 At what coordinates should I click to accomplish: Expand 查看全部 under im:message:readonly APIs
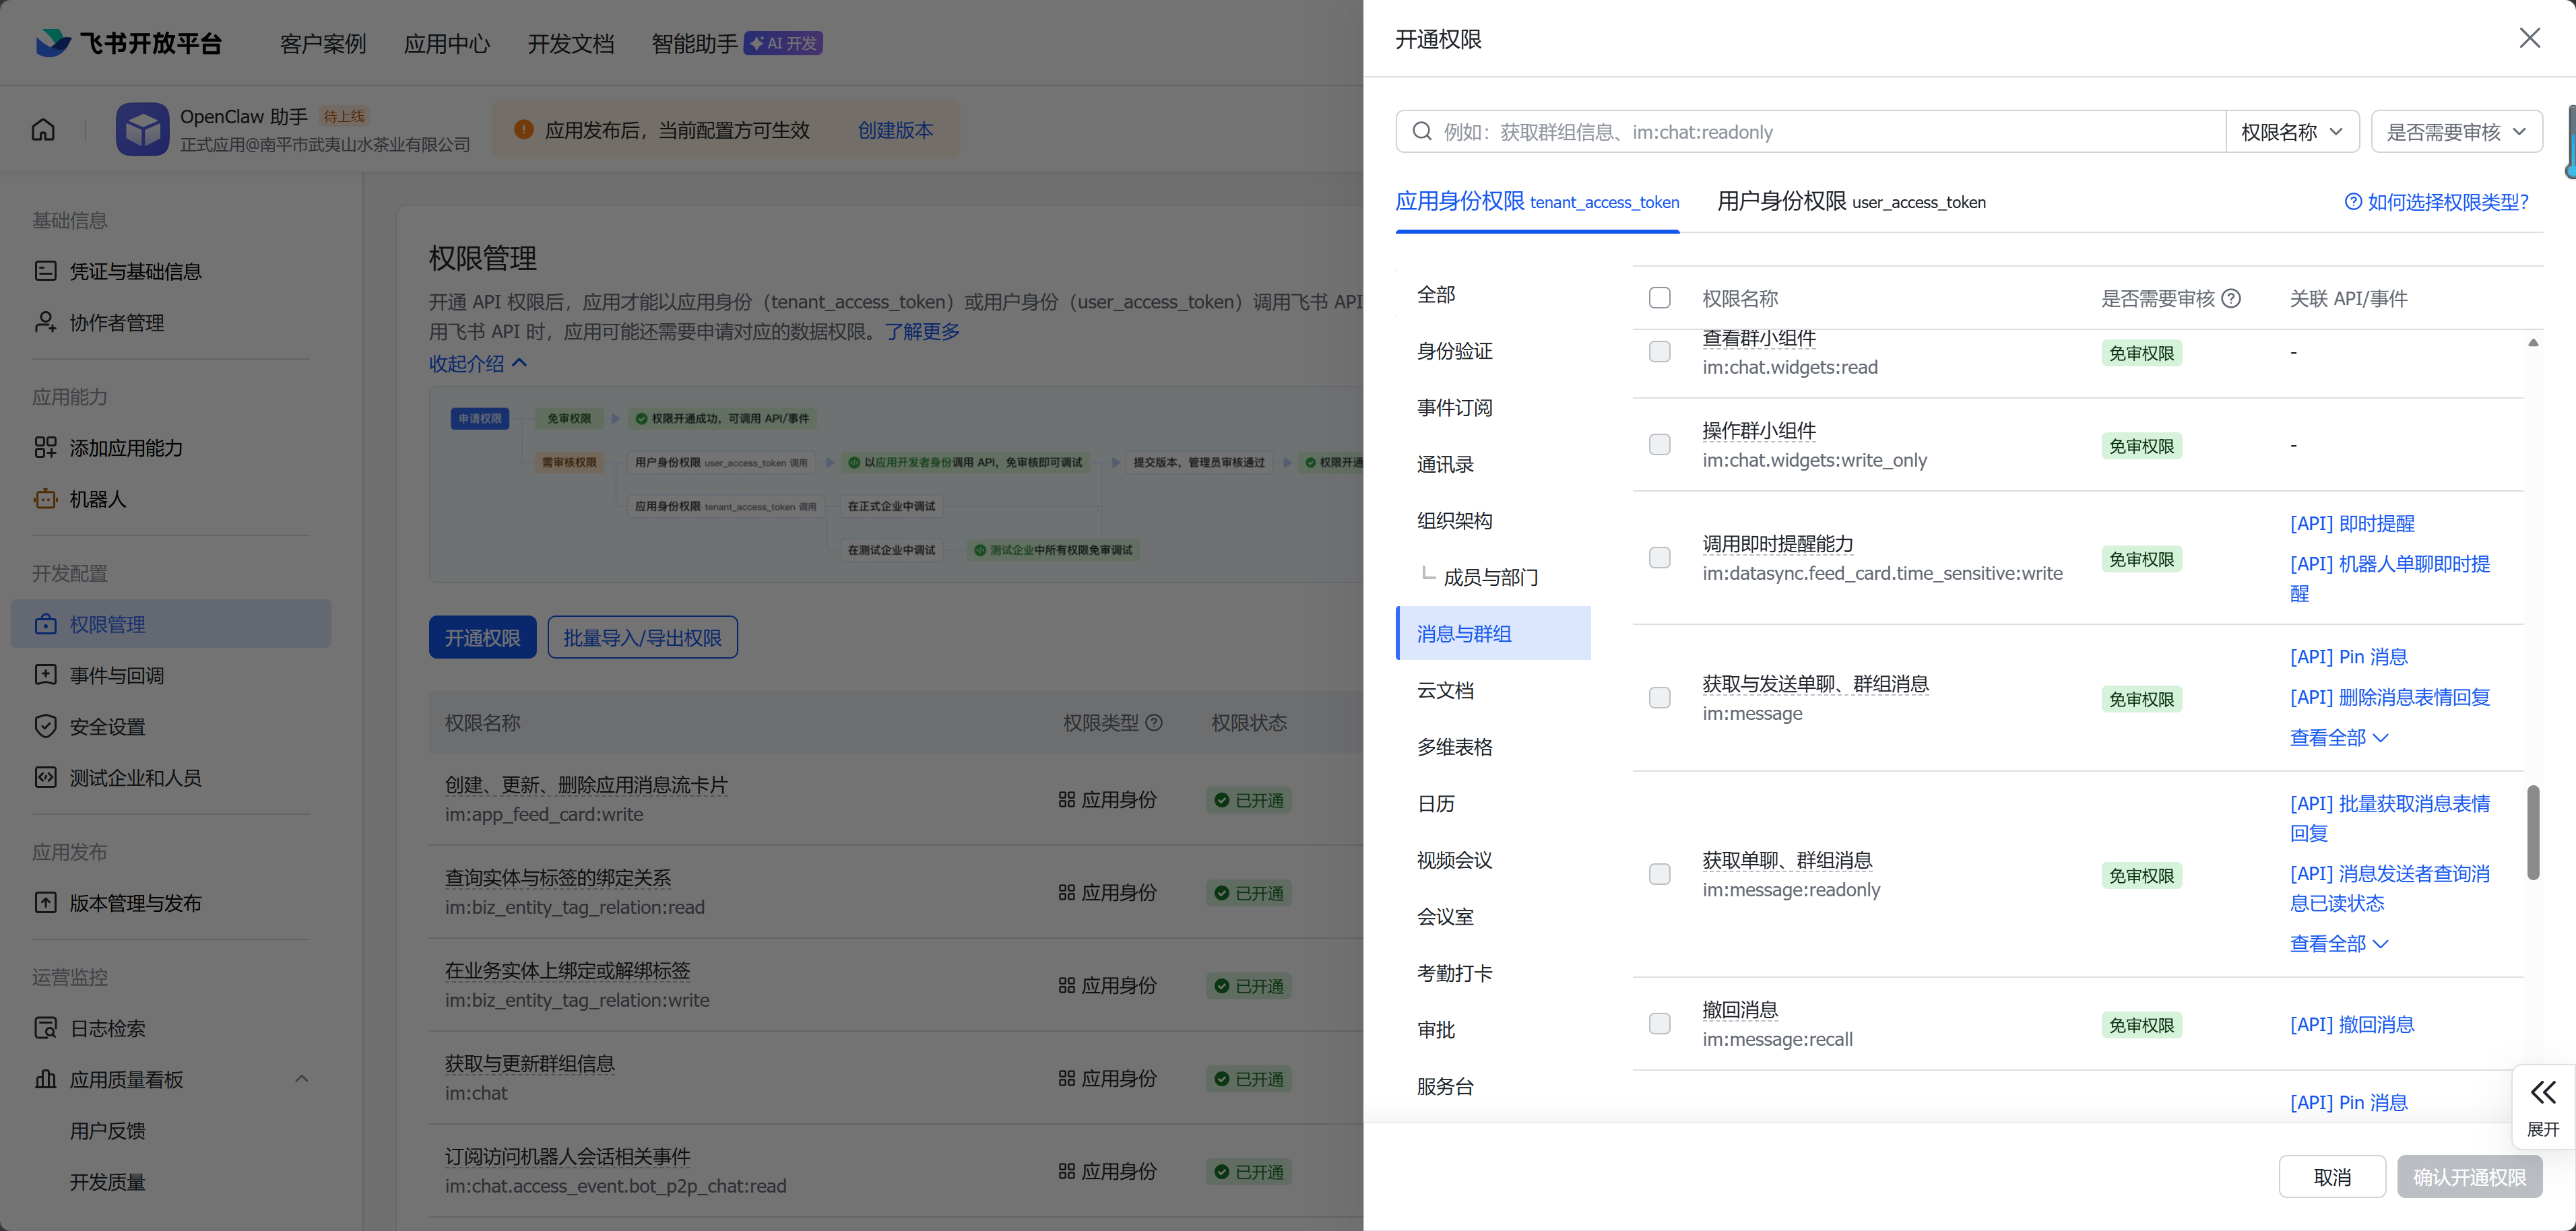pos(2338,944)
